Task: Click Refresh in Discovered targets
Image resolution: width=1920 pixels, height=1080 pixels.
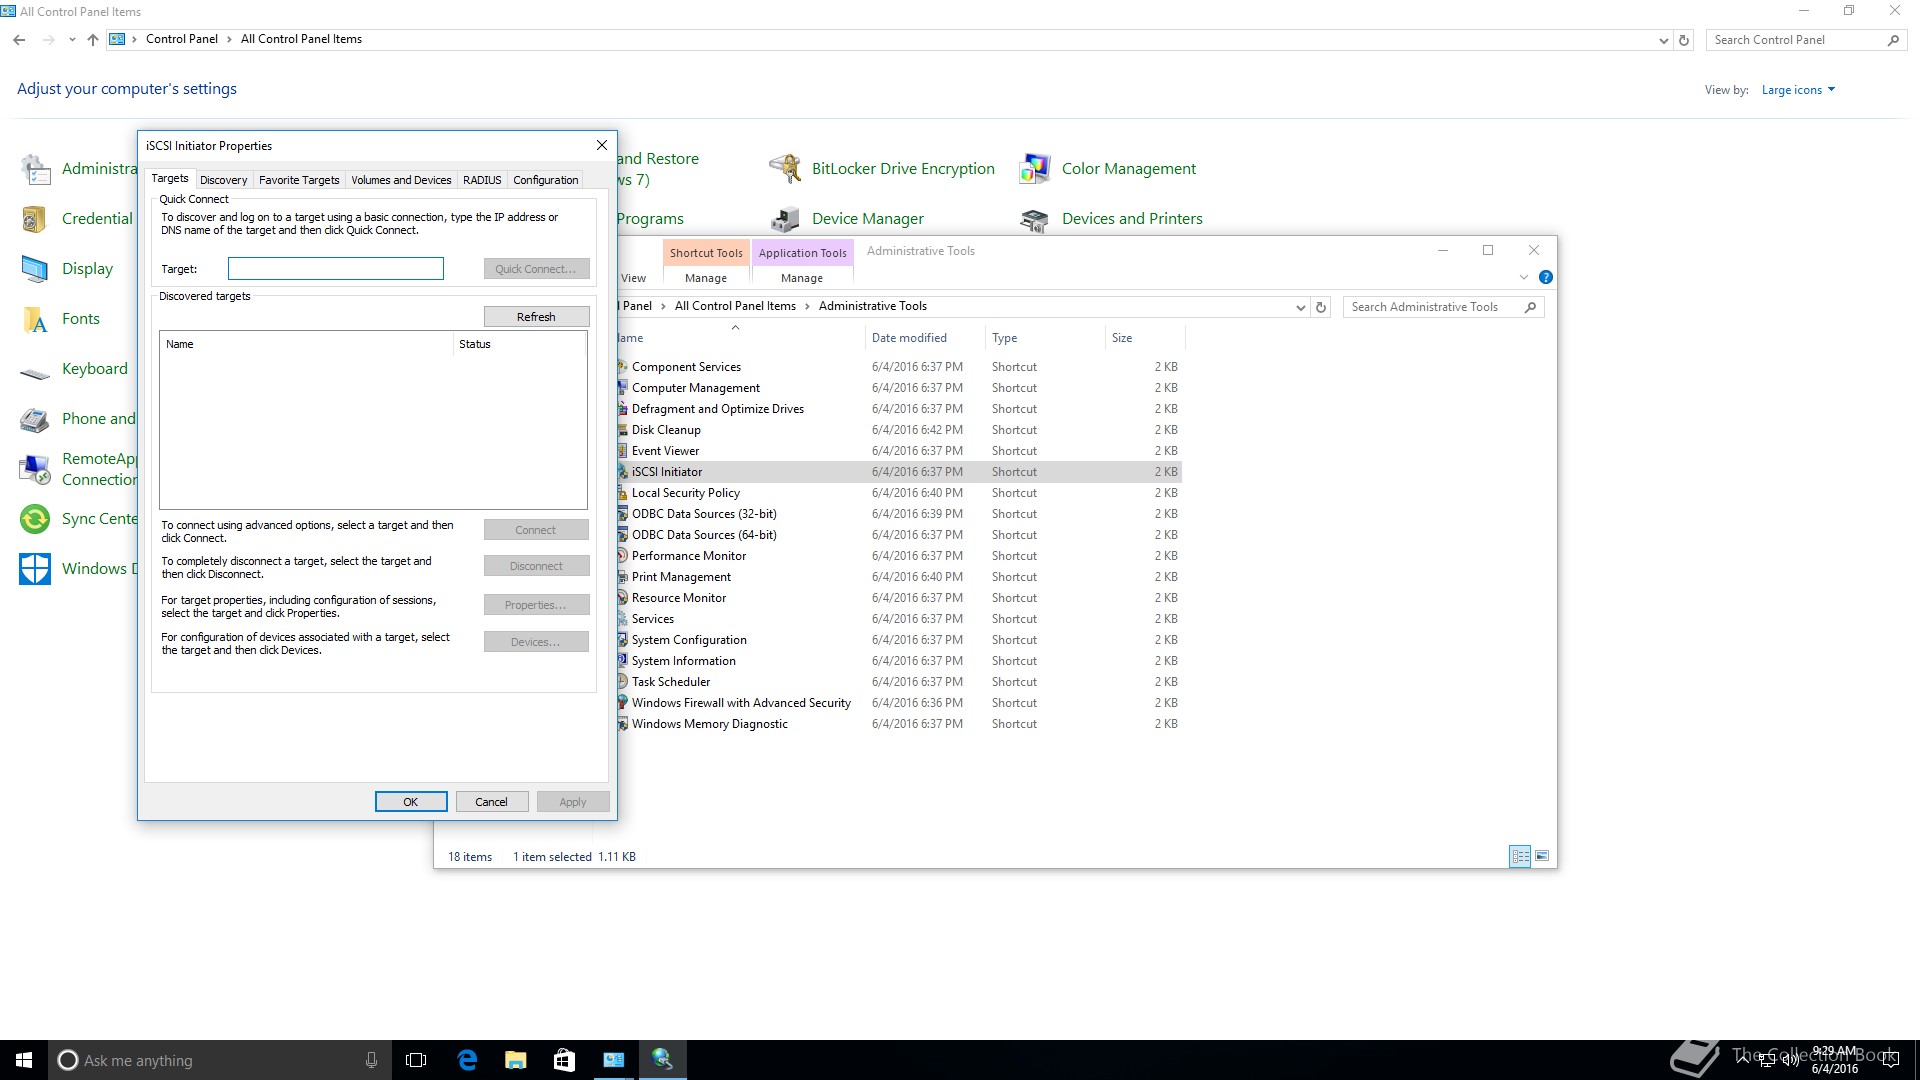Action: click(536, 317)
